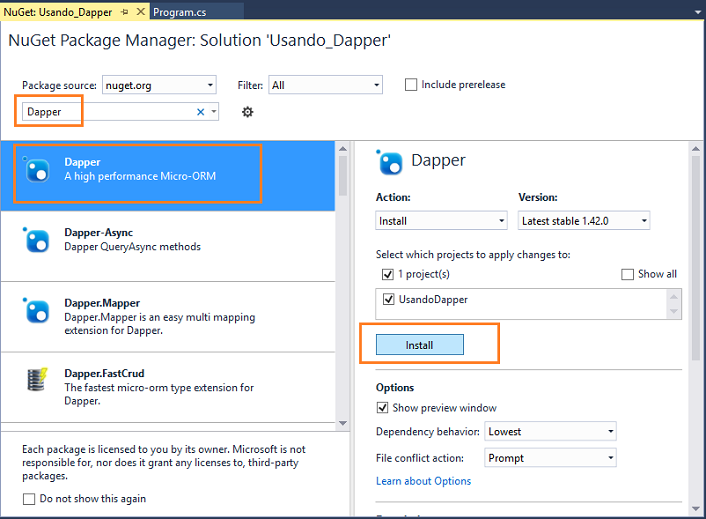Click the Dapper-Async package icon
706x519 pixels.
click(x=36, y=239)
